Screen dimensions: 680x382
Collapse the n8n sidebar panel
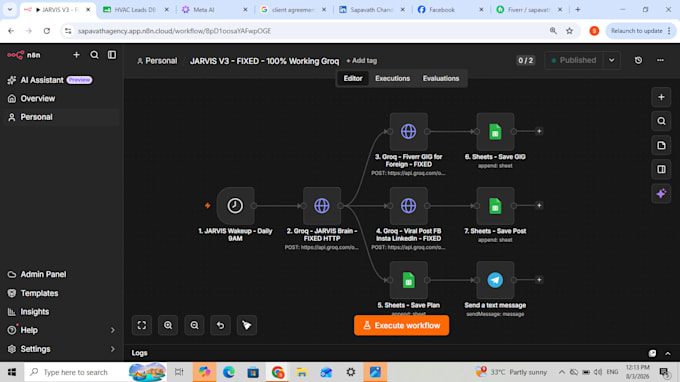pyautogui.click(x=112, y=55)
